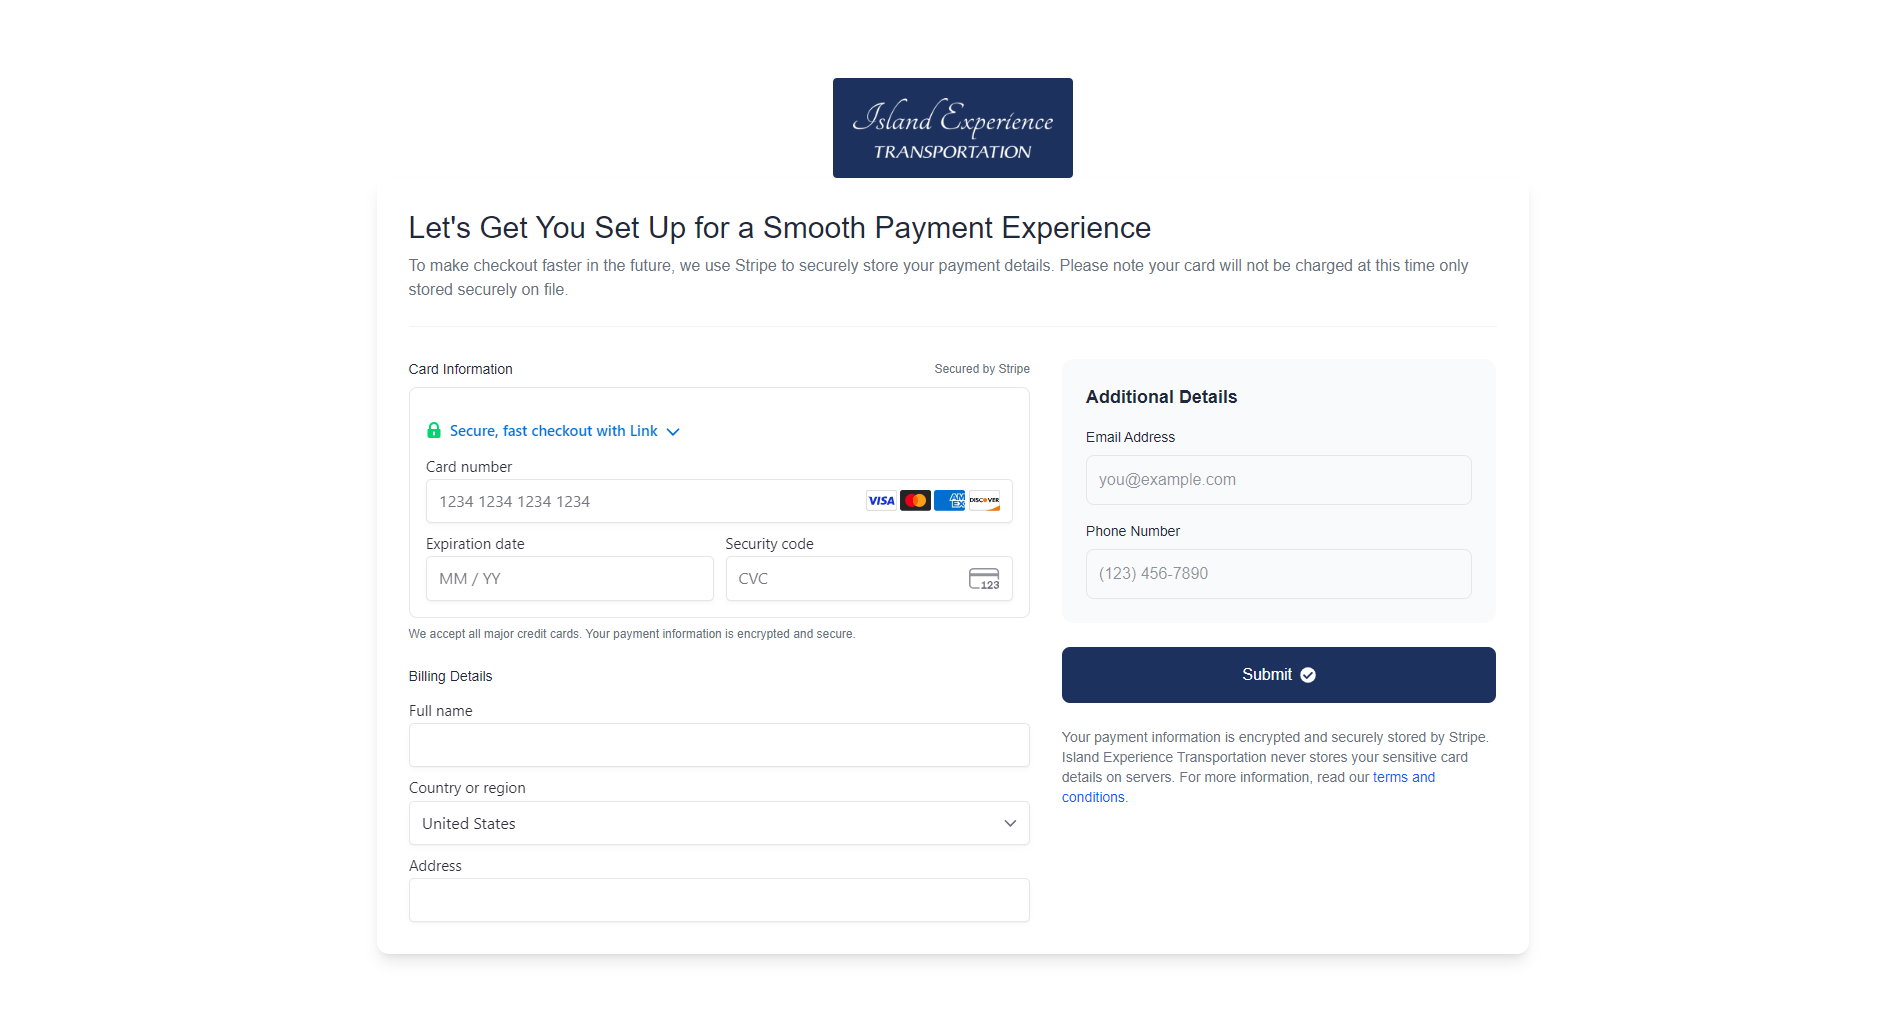
Task: Click the Island Experience Transportation logo
Action: click(x=952, y=127)
